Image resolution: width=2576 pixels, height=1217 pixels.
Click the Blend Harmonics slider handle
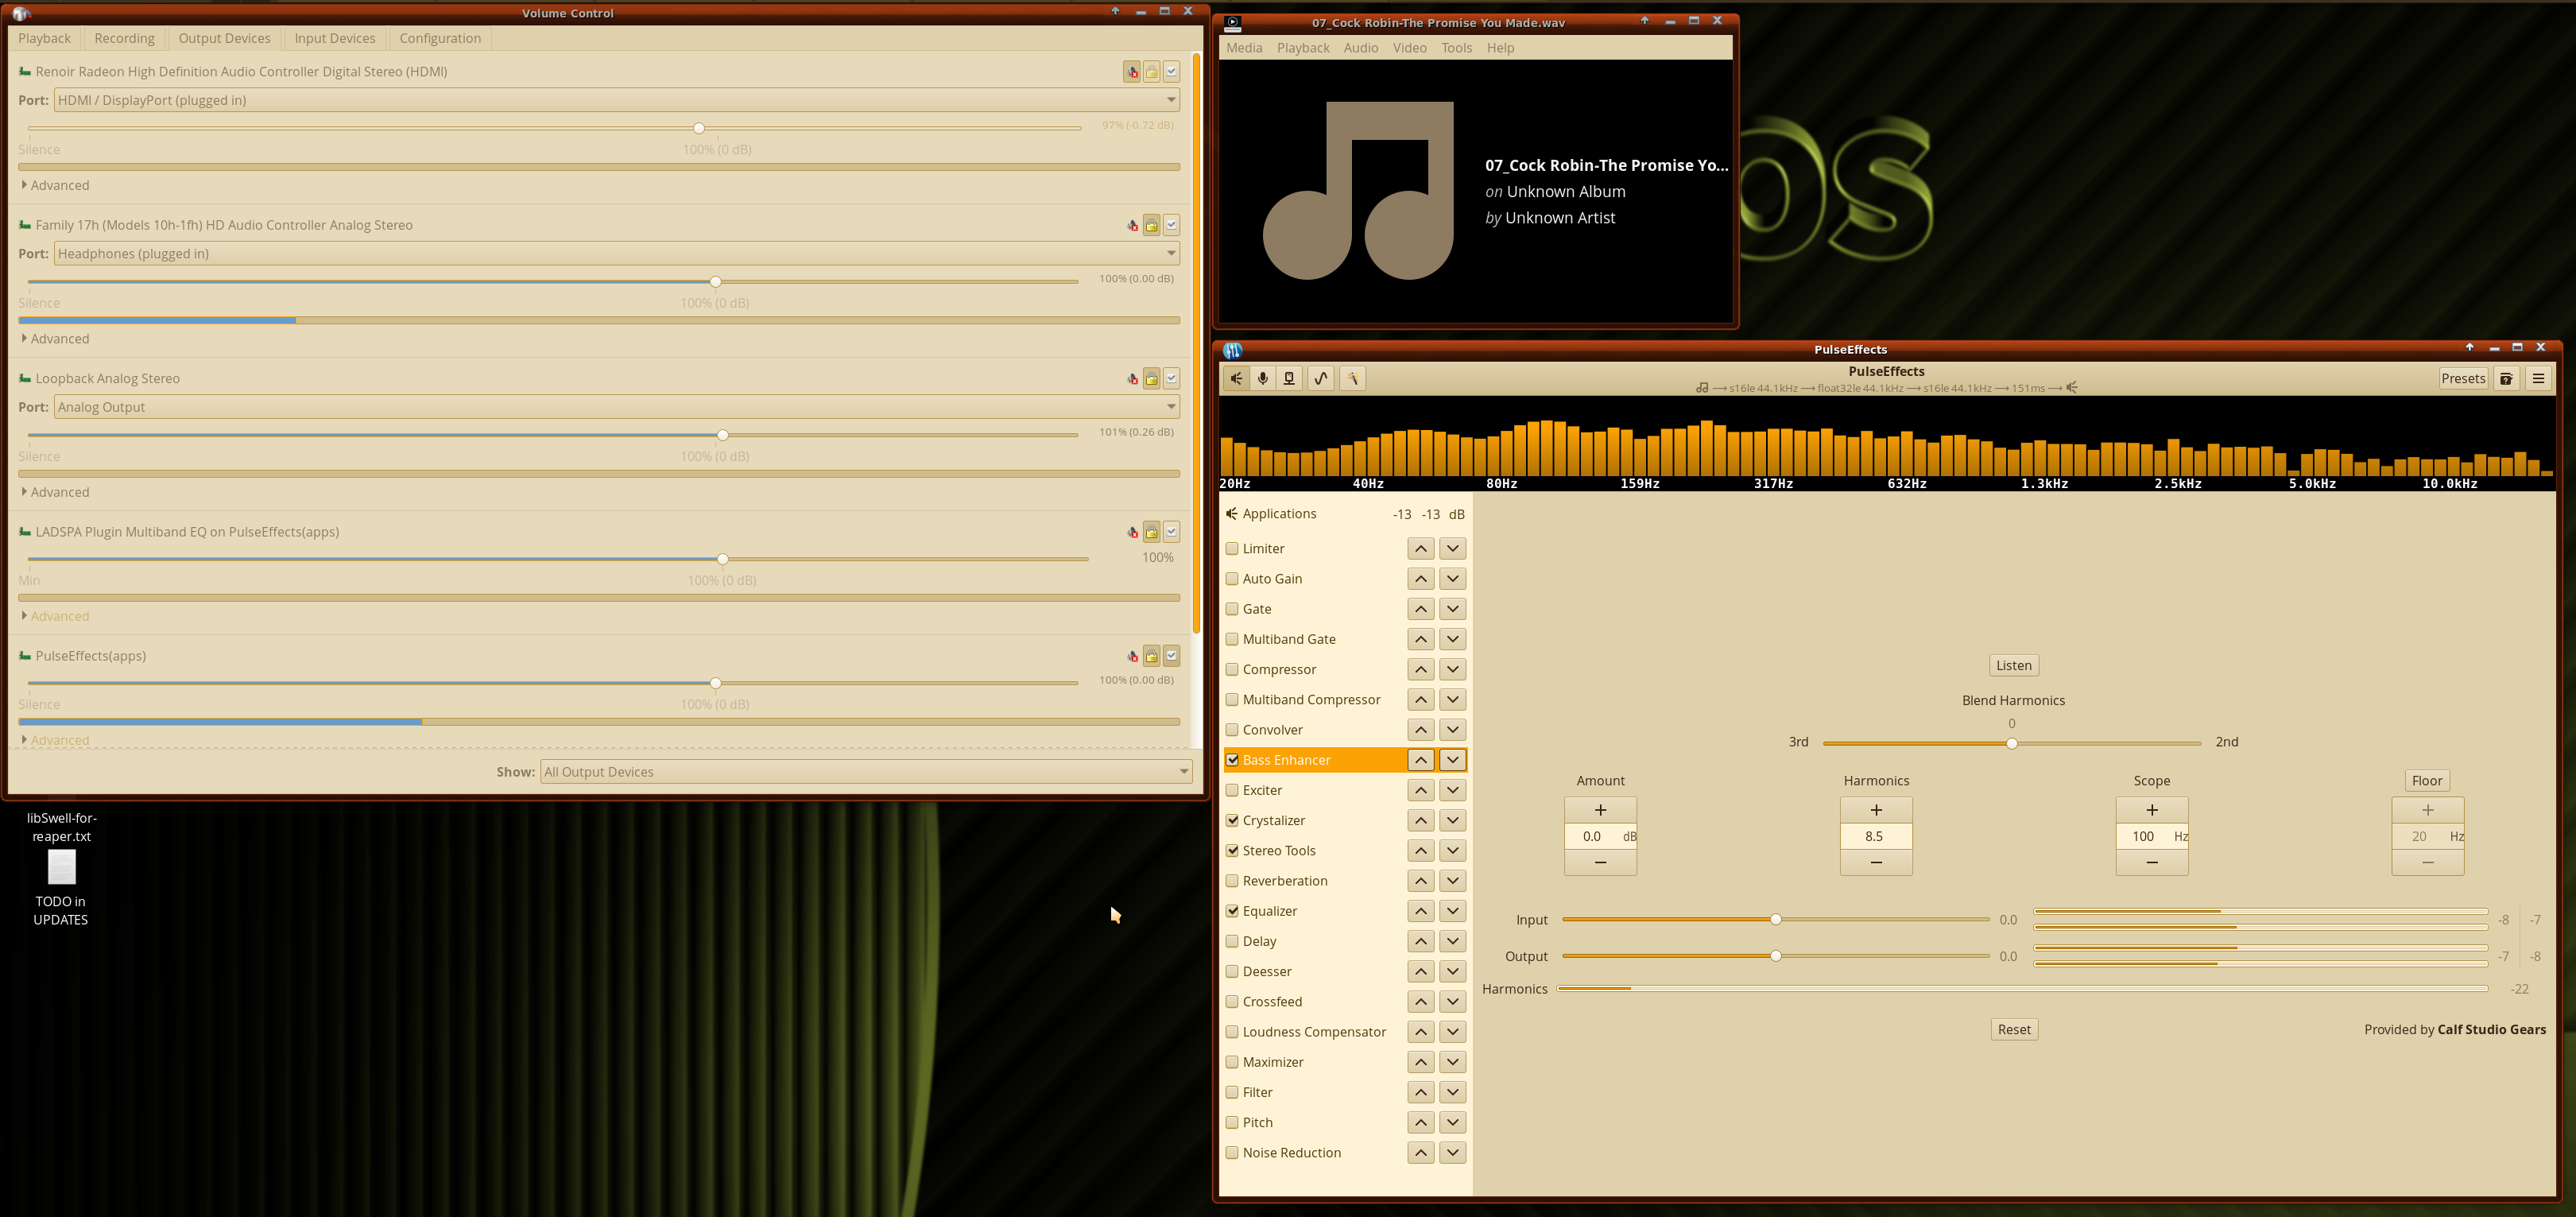[x=2011, y=744]
